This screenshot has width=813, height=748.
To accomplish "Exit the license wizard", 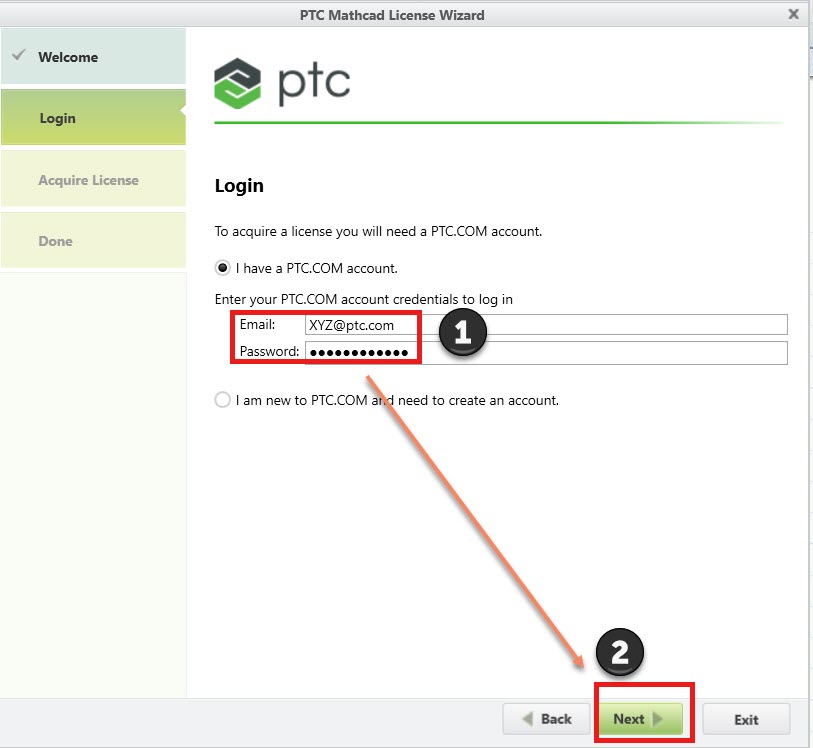I will pos(745,719).
